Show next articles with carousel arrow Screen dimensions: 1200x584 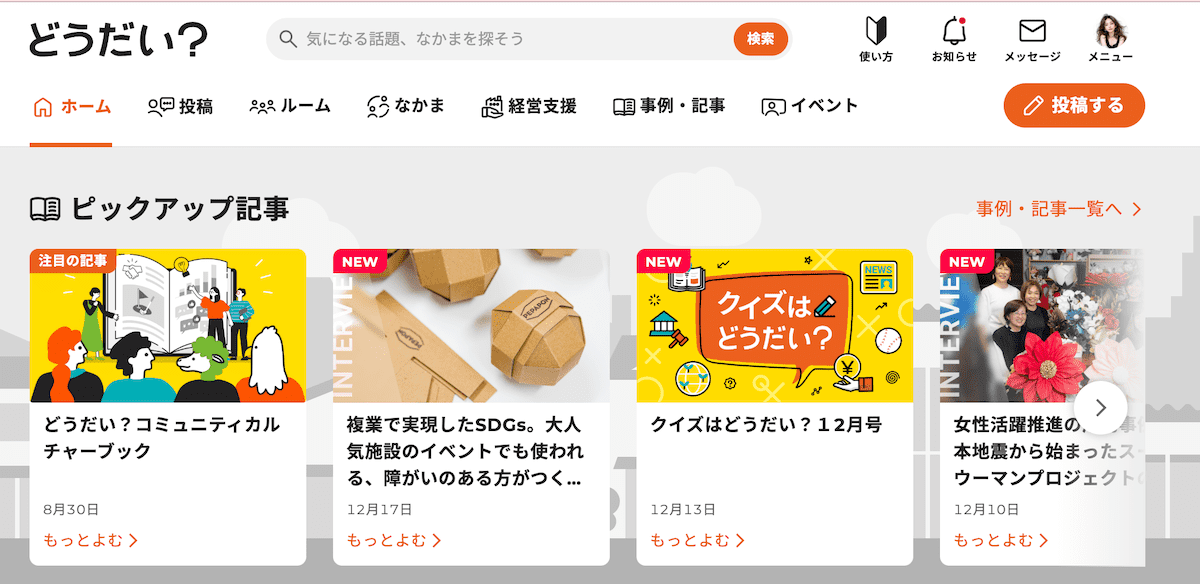(1101, 408)
